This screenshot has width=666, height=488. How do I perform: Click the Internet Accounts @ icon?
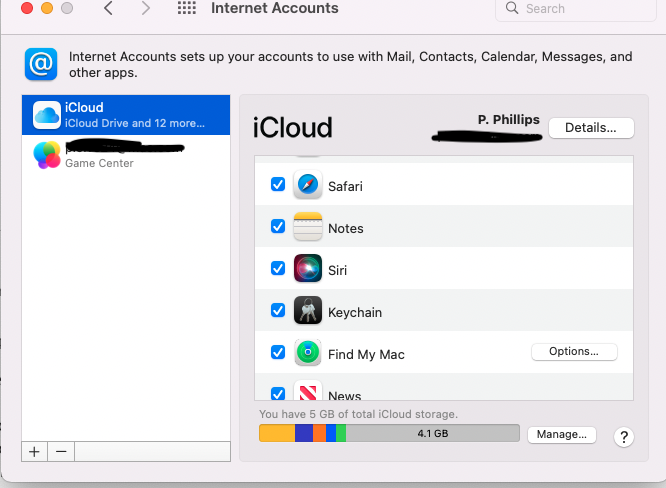click(41, 64)
